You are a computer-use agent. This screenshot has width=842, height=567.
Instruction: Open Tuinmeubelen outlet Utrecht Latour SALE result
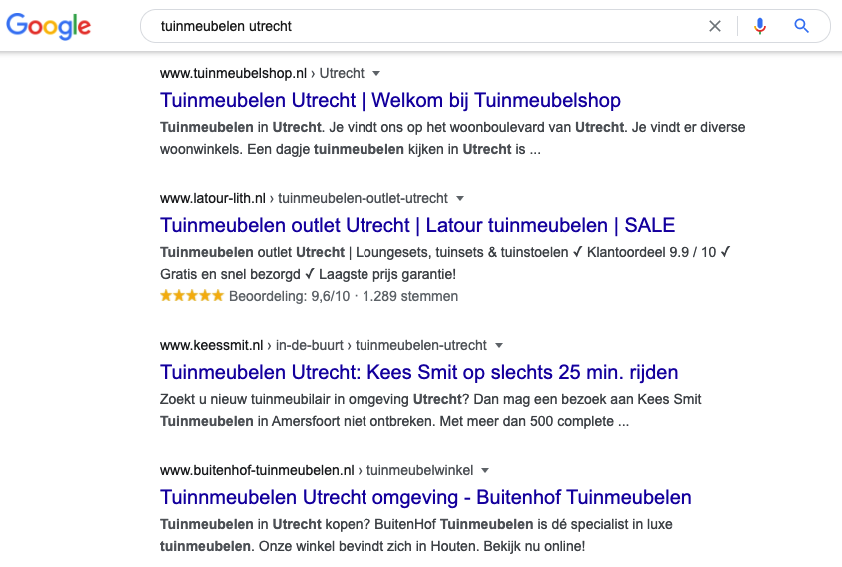point(417,225)
